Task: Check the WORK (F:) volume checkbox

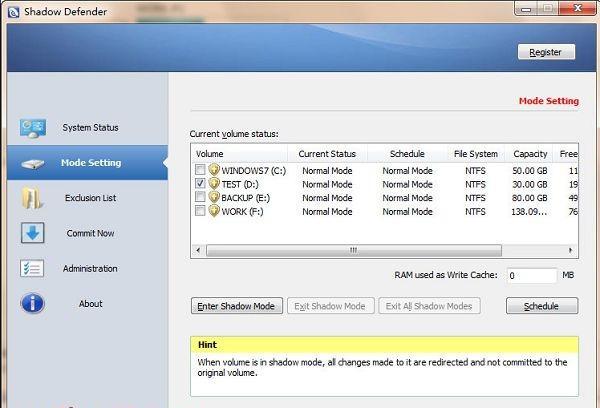Action: click(200, 211)
